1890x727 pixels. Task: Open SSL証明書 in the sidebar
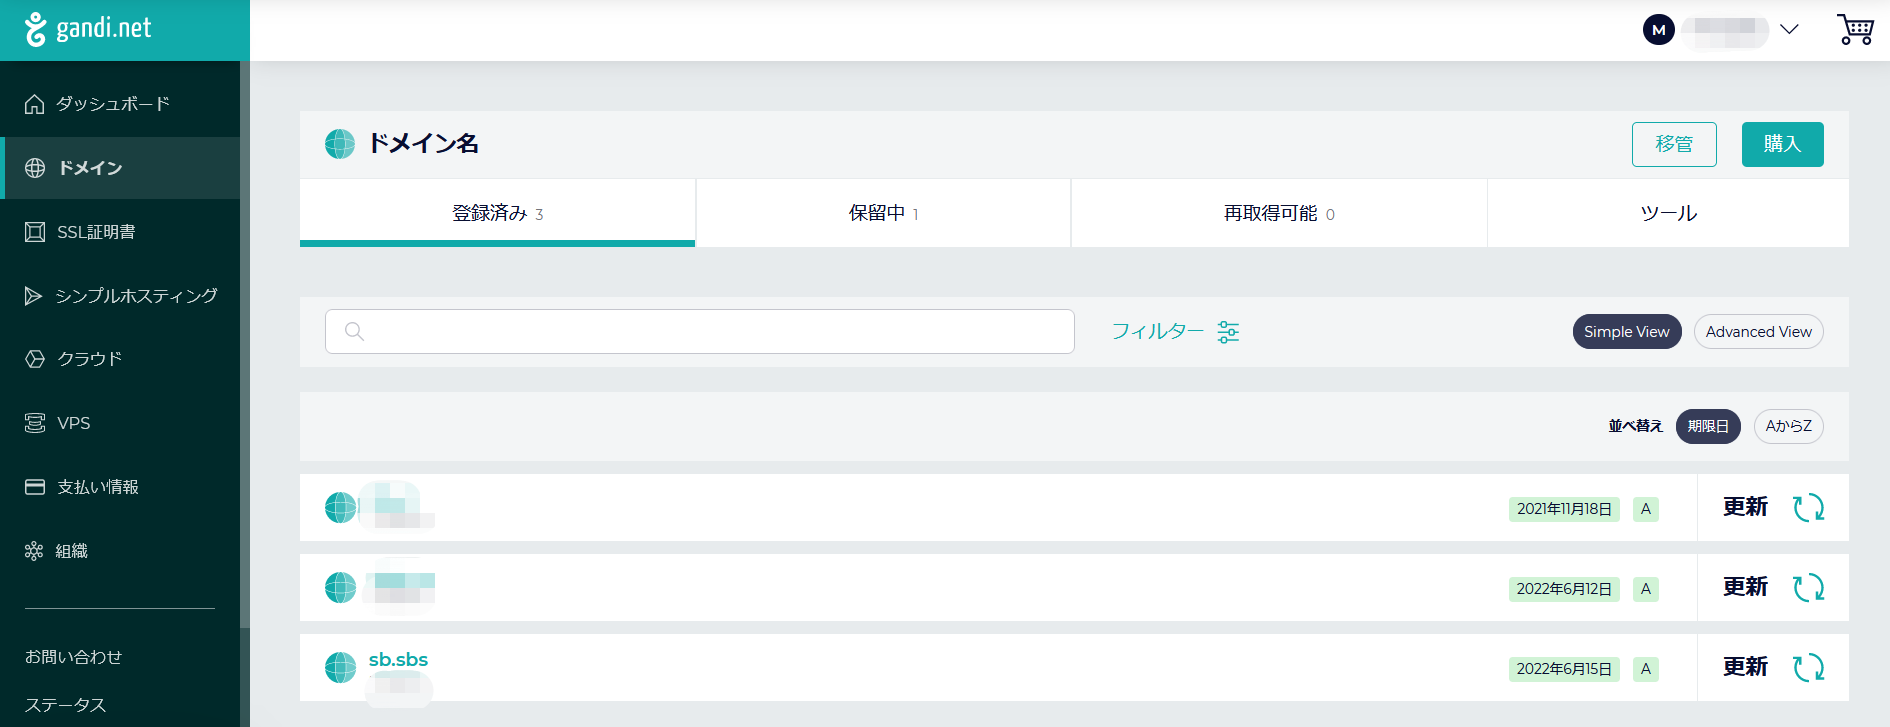pos(96,232)
